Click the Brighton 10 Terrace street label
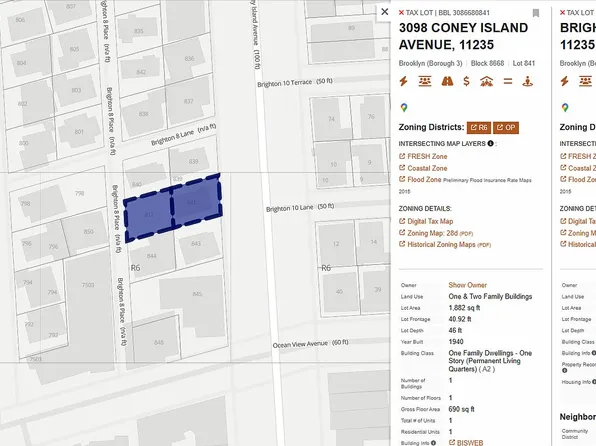Image resolution: width=596 pixels, height=446 pixels. point(295,83)
